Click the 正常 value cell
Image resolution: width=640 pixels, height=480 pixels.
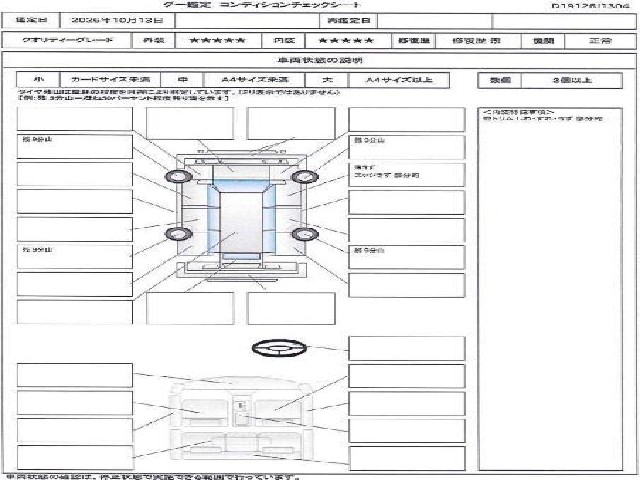point(600,40)
